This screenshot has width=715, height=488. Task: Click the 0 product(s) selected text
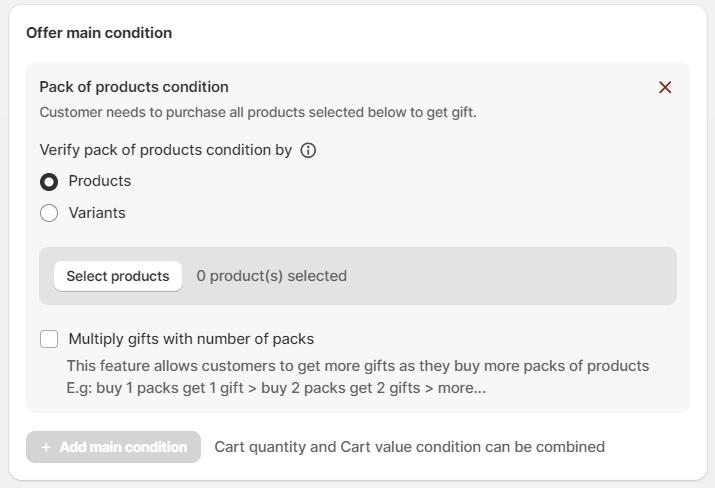pyautogui.click(x=272, y=276)
